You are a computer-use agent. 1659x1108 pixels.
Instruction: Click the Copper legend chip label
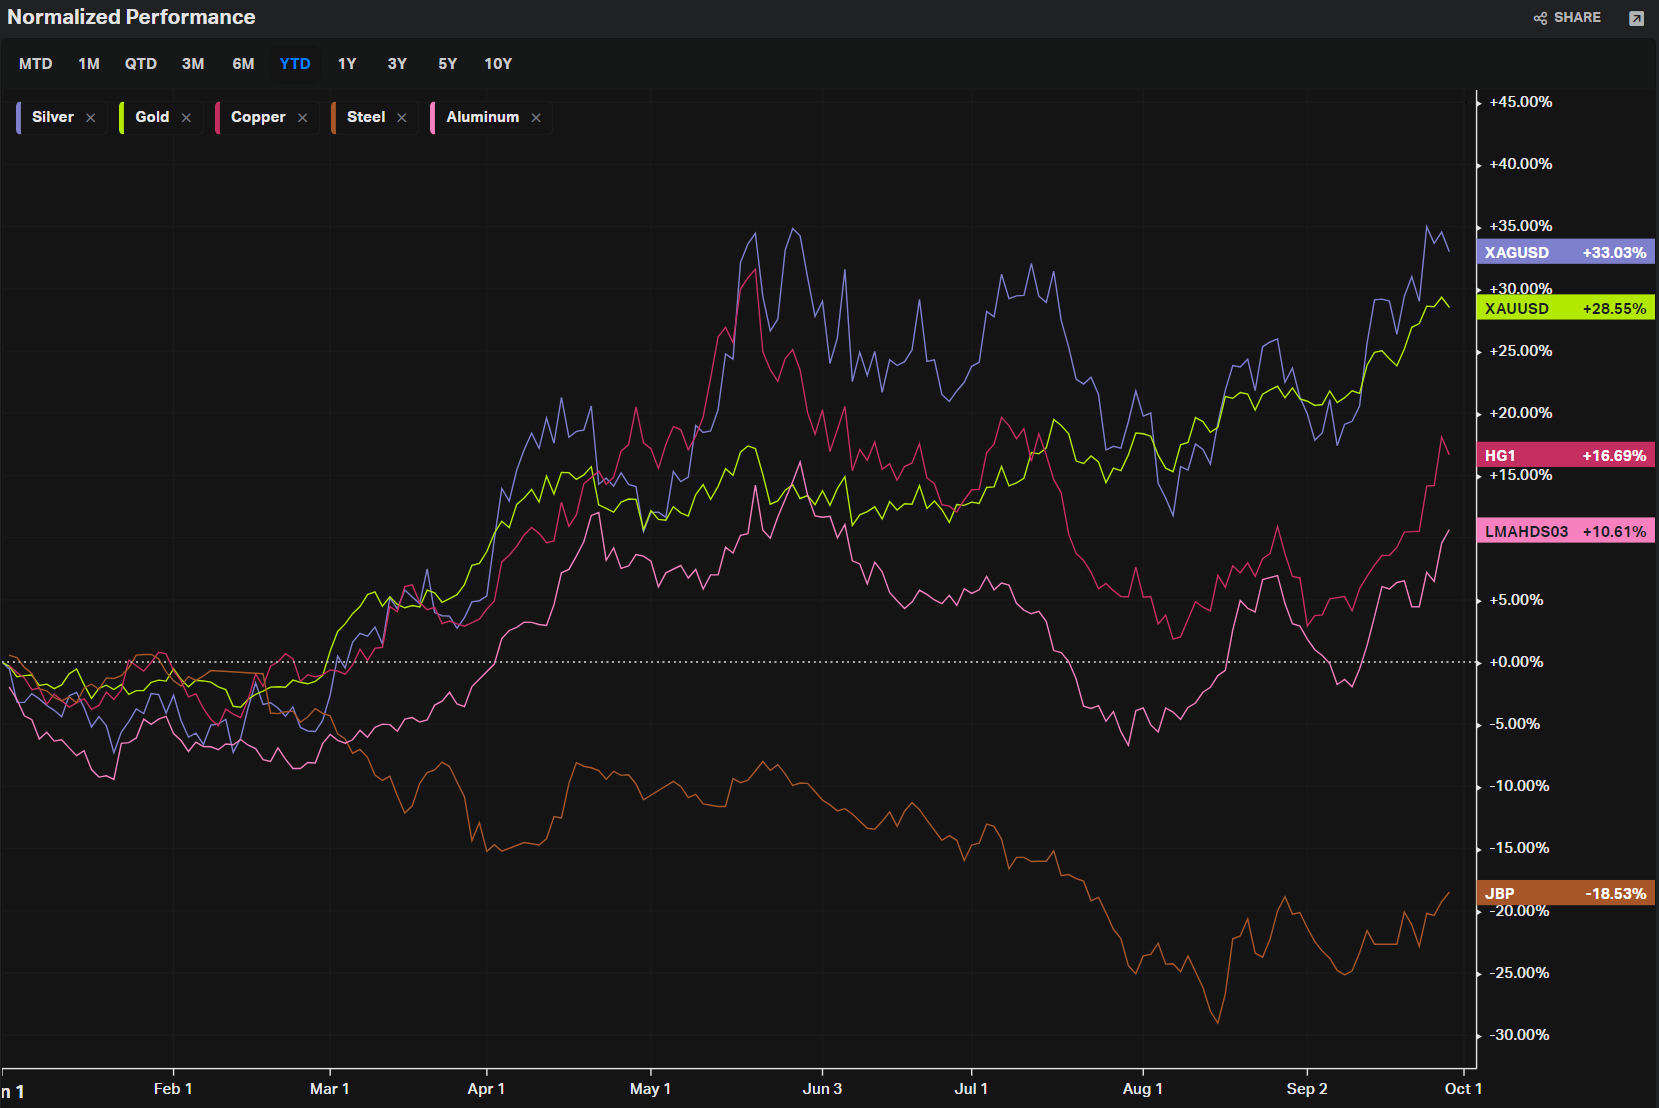tap(258, 117)
